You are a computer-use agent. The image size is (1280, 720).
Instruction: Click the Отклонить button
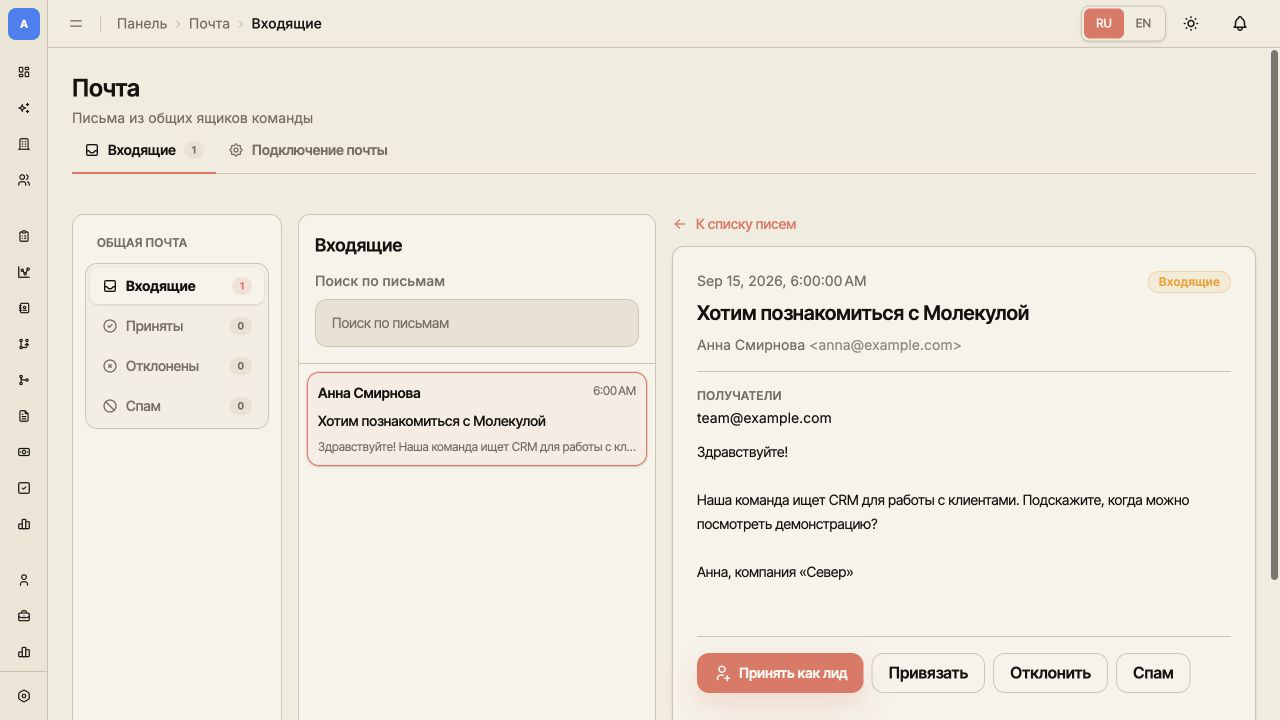pyautogui.click(x=1050, y=673)
